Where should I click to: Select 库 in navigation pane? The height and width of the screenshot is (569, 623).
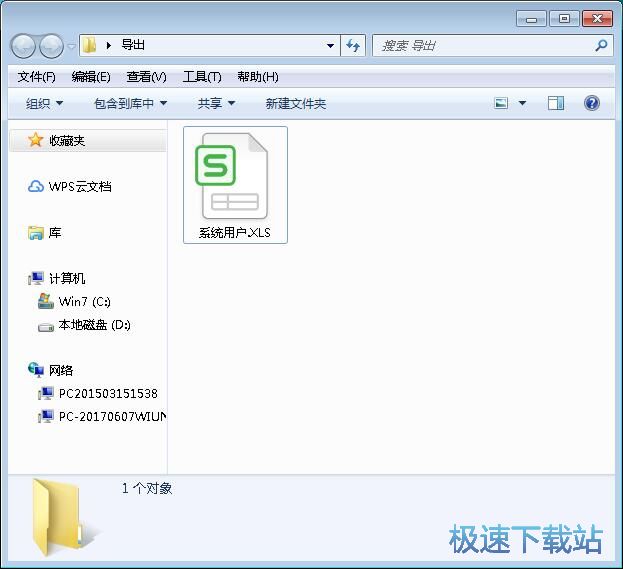(x=55, y=232)
